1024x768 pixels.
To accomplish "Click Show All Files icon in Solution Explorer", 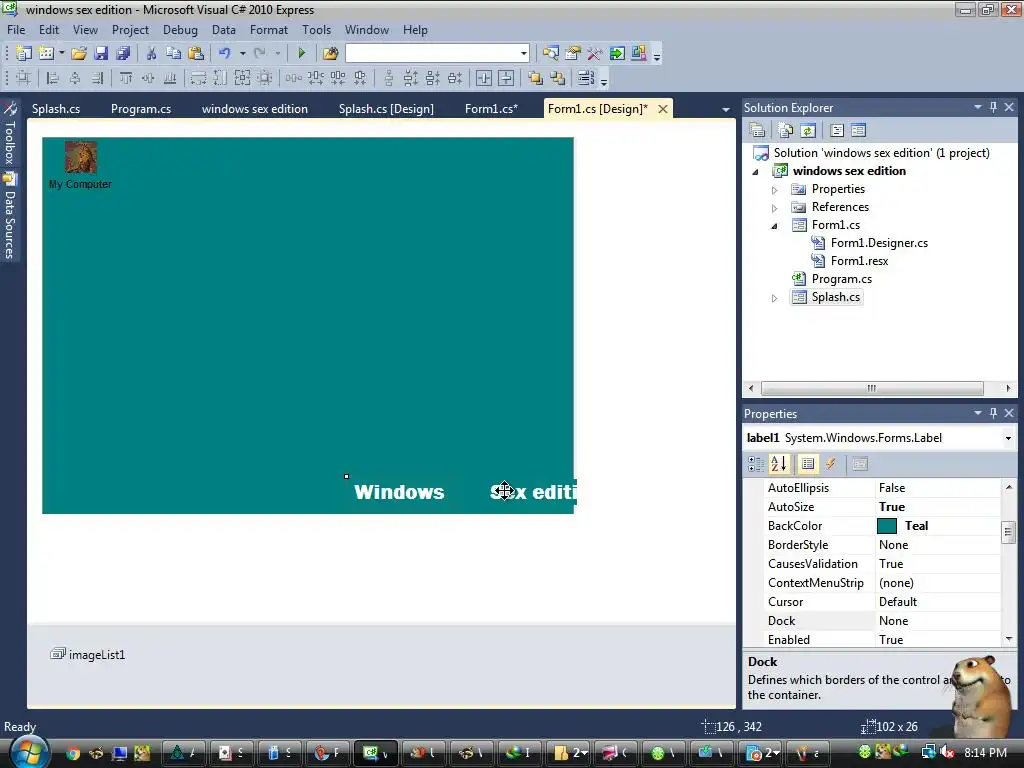I will coord(786,131).
